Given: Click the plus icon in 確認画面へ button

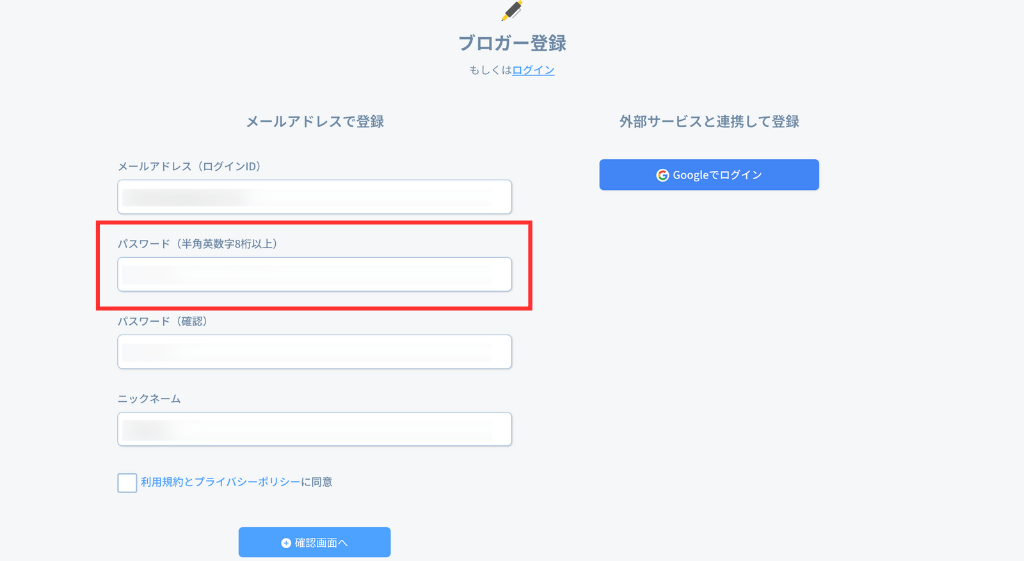Looking at the screenshot, I should (x=286, y=543).
